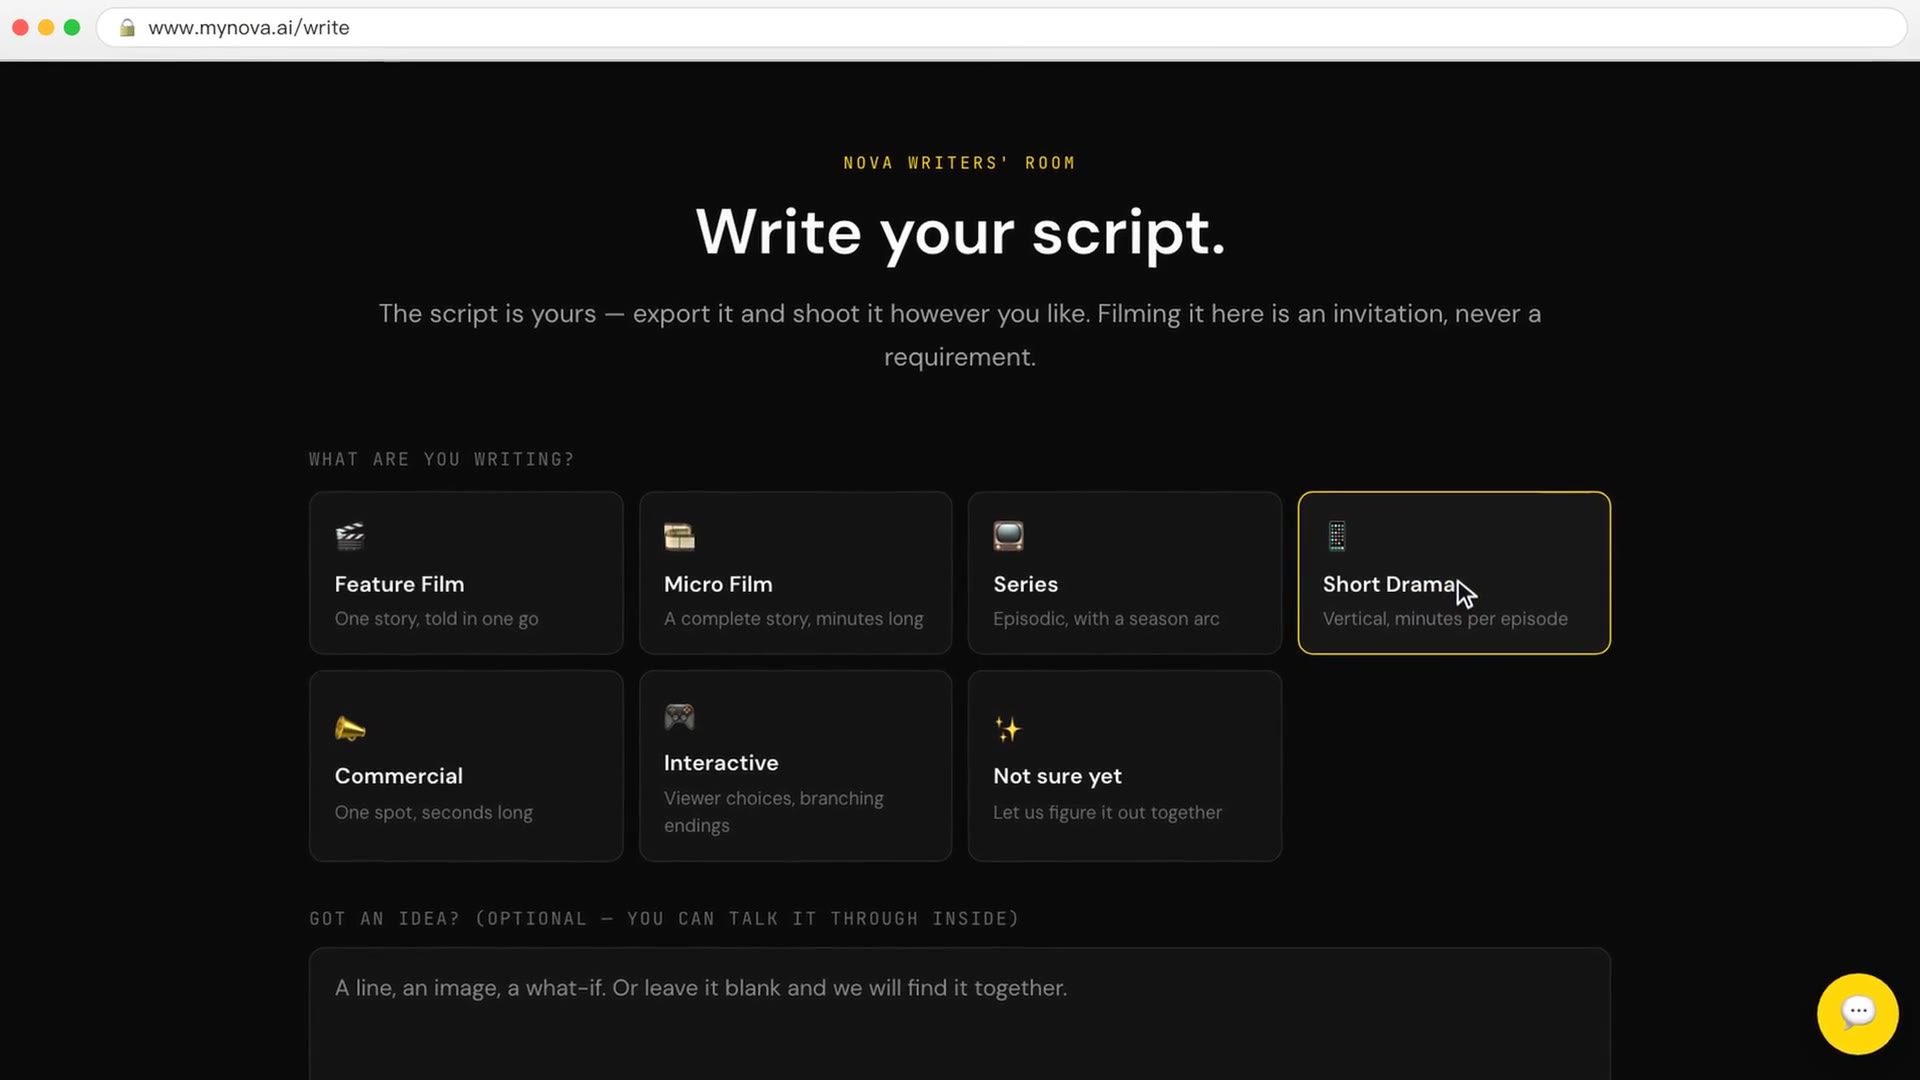Close the browser window with red button
Viewport: 1920px width, 1080px height.
[20, 28]
